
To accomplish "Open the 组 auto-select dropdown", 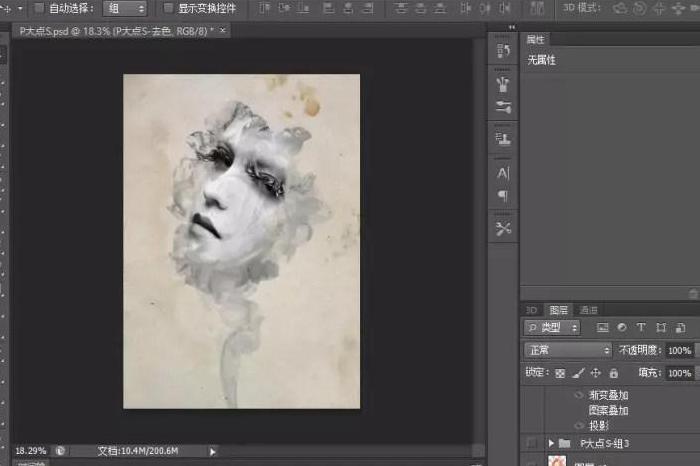I will tap(125, 8).
